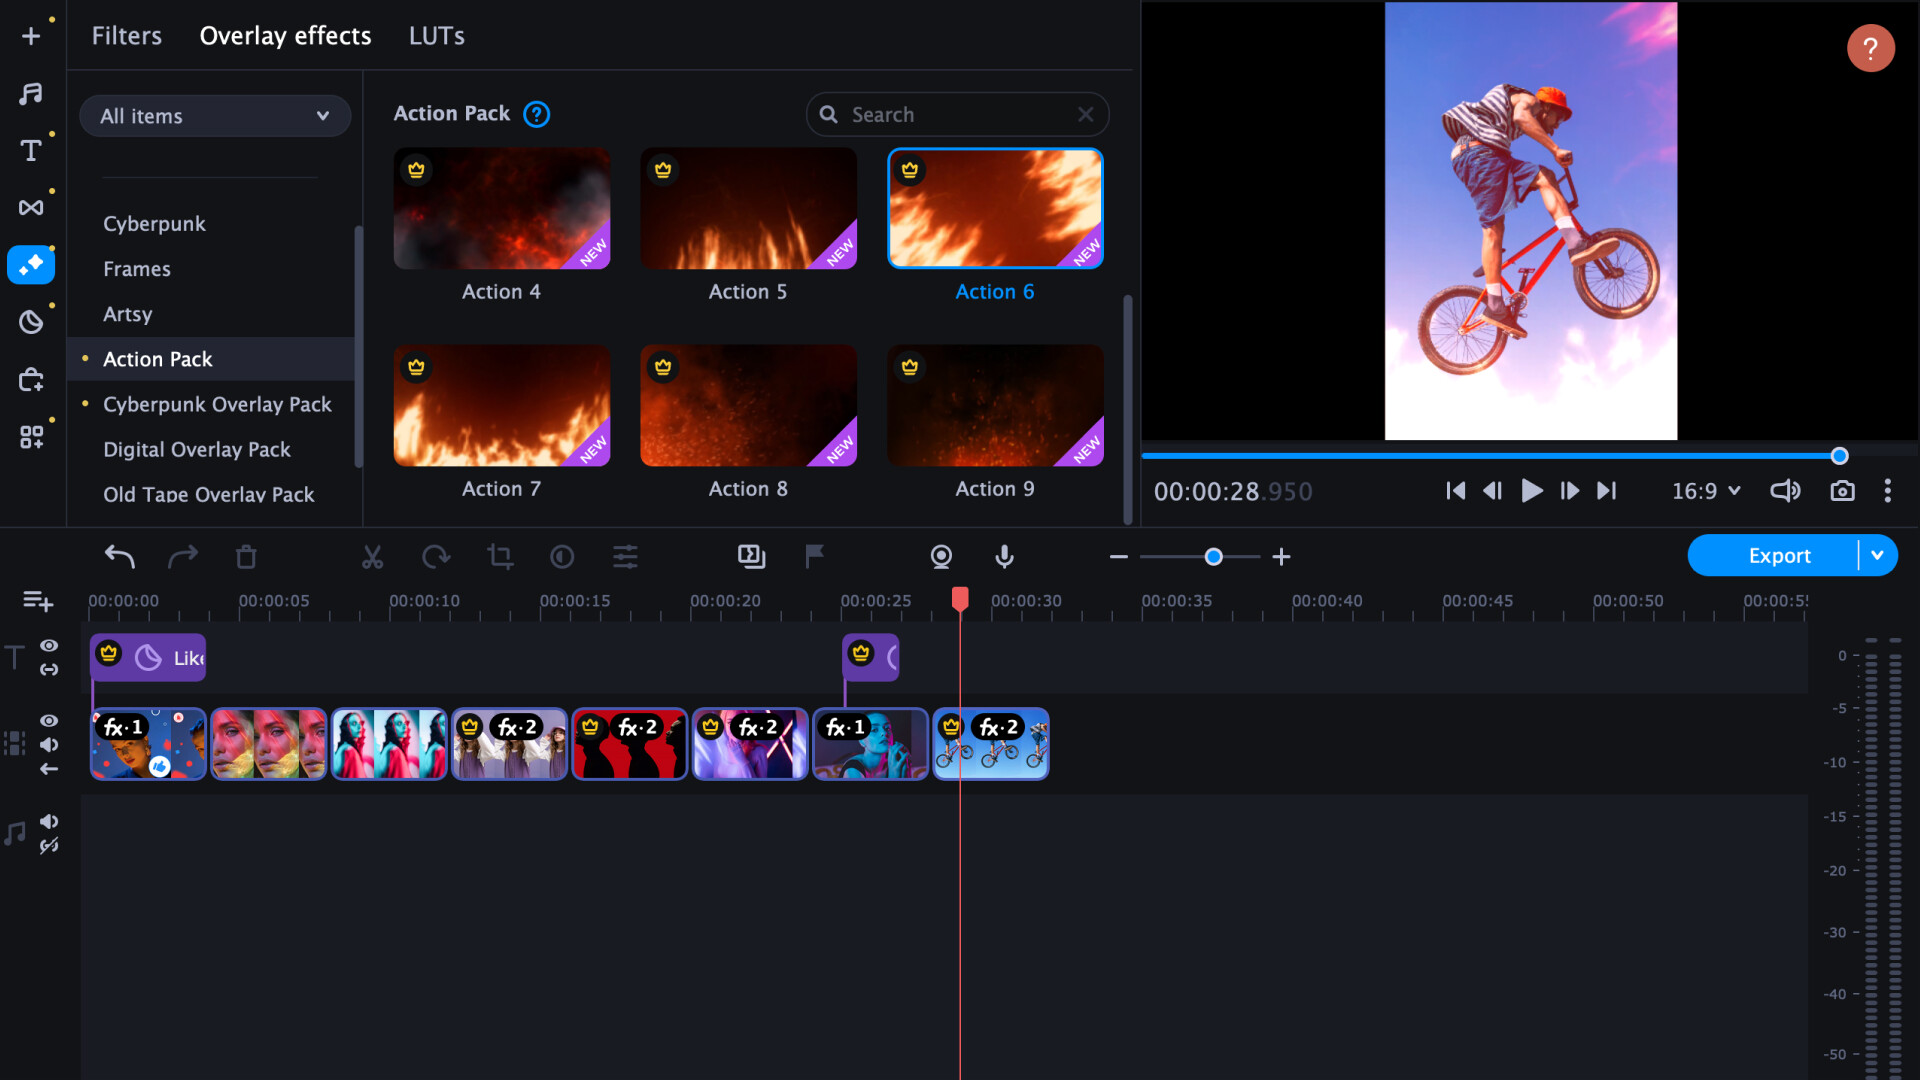
Task: Click the undo button
Action: pos(120,555)
